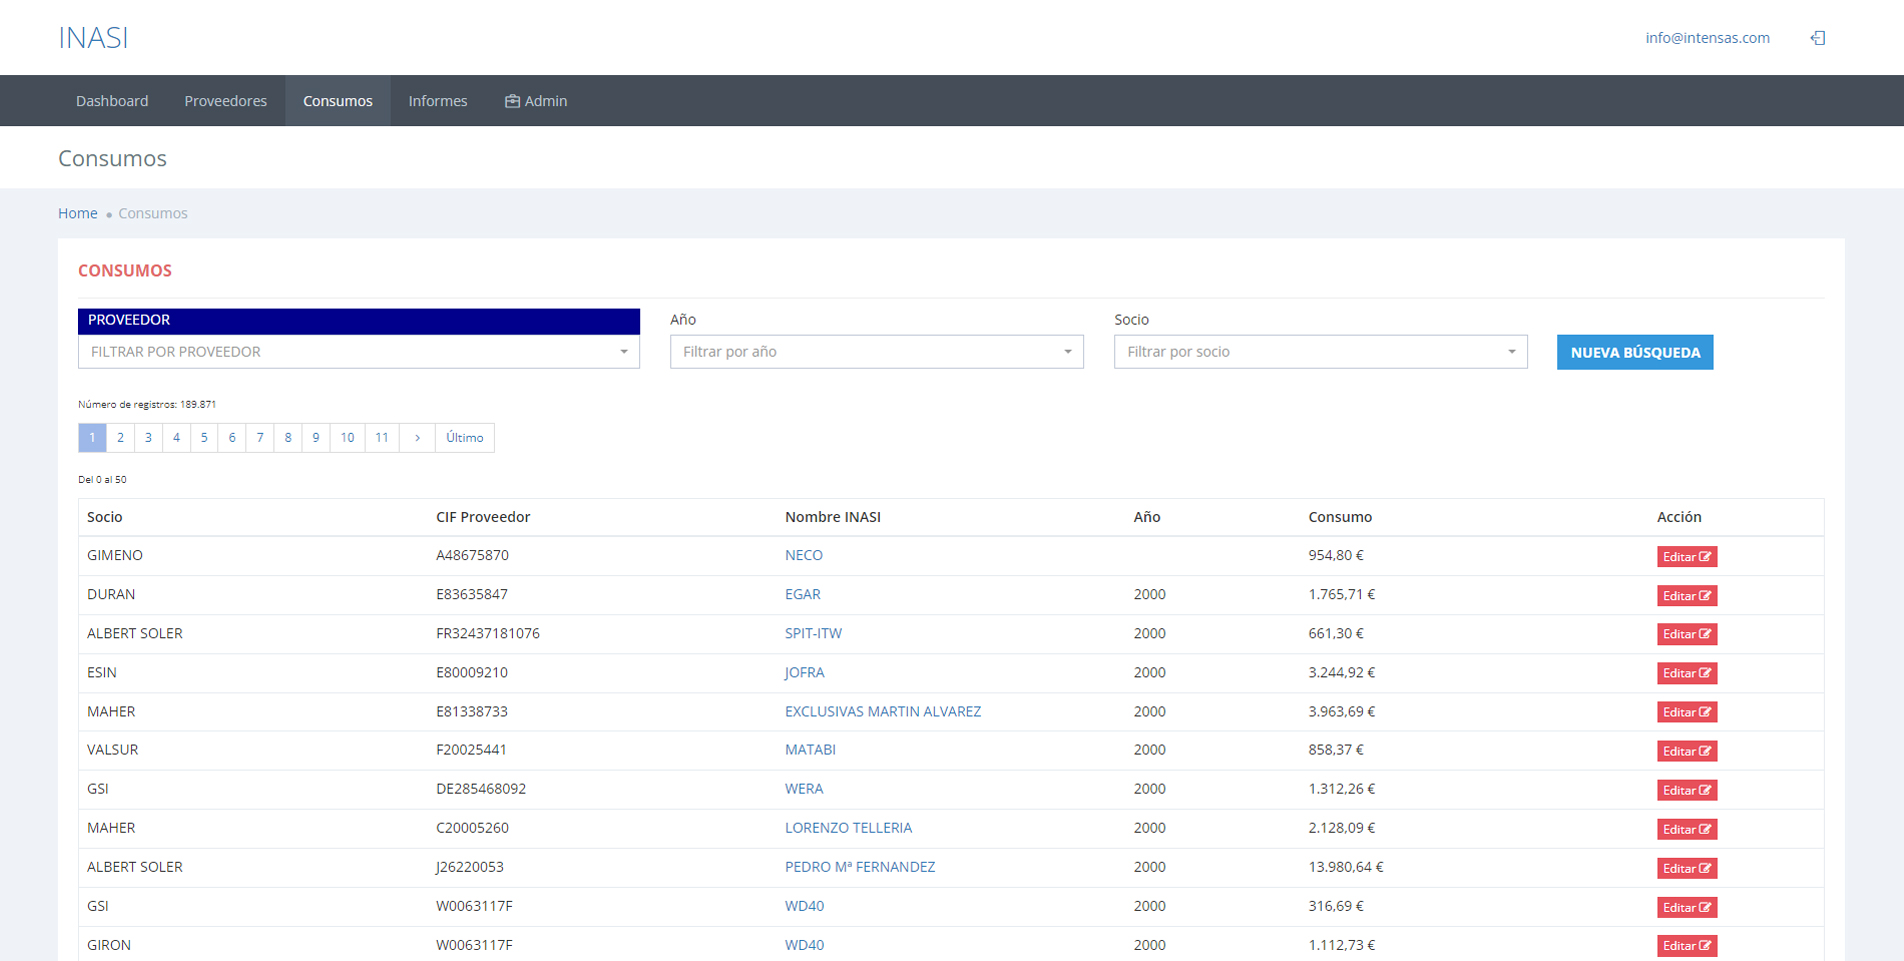This screenshot has height=961, width=1904.
Task: Edit the JOFRA row entry
Action: pyautogui.click(x=1686, y=674)
